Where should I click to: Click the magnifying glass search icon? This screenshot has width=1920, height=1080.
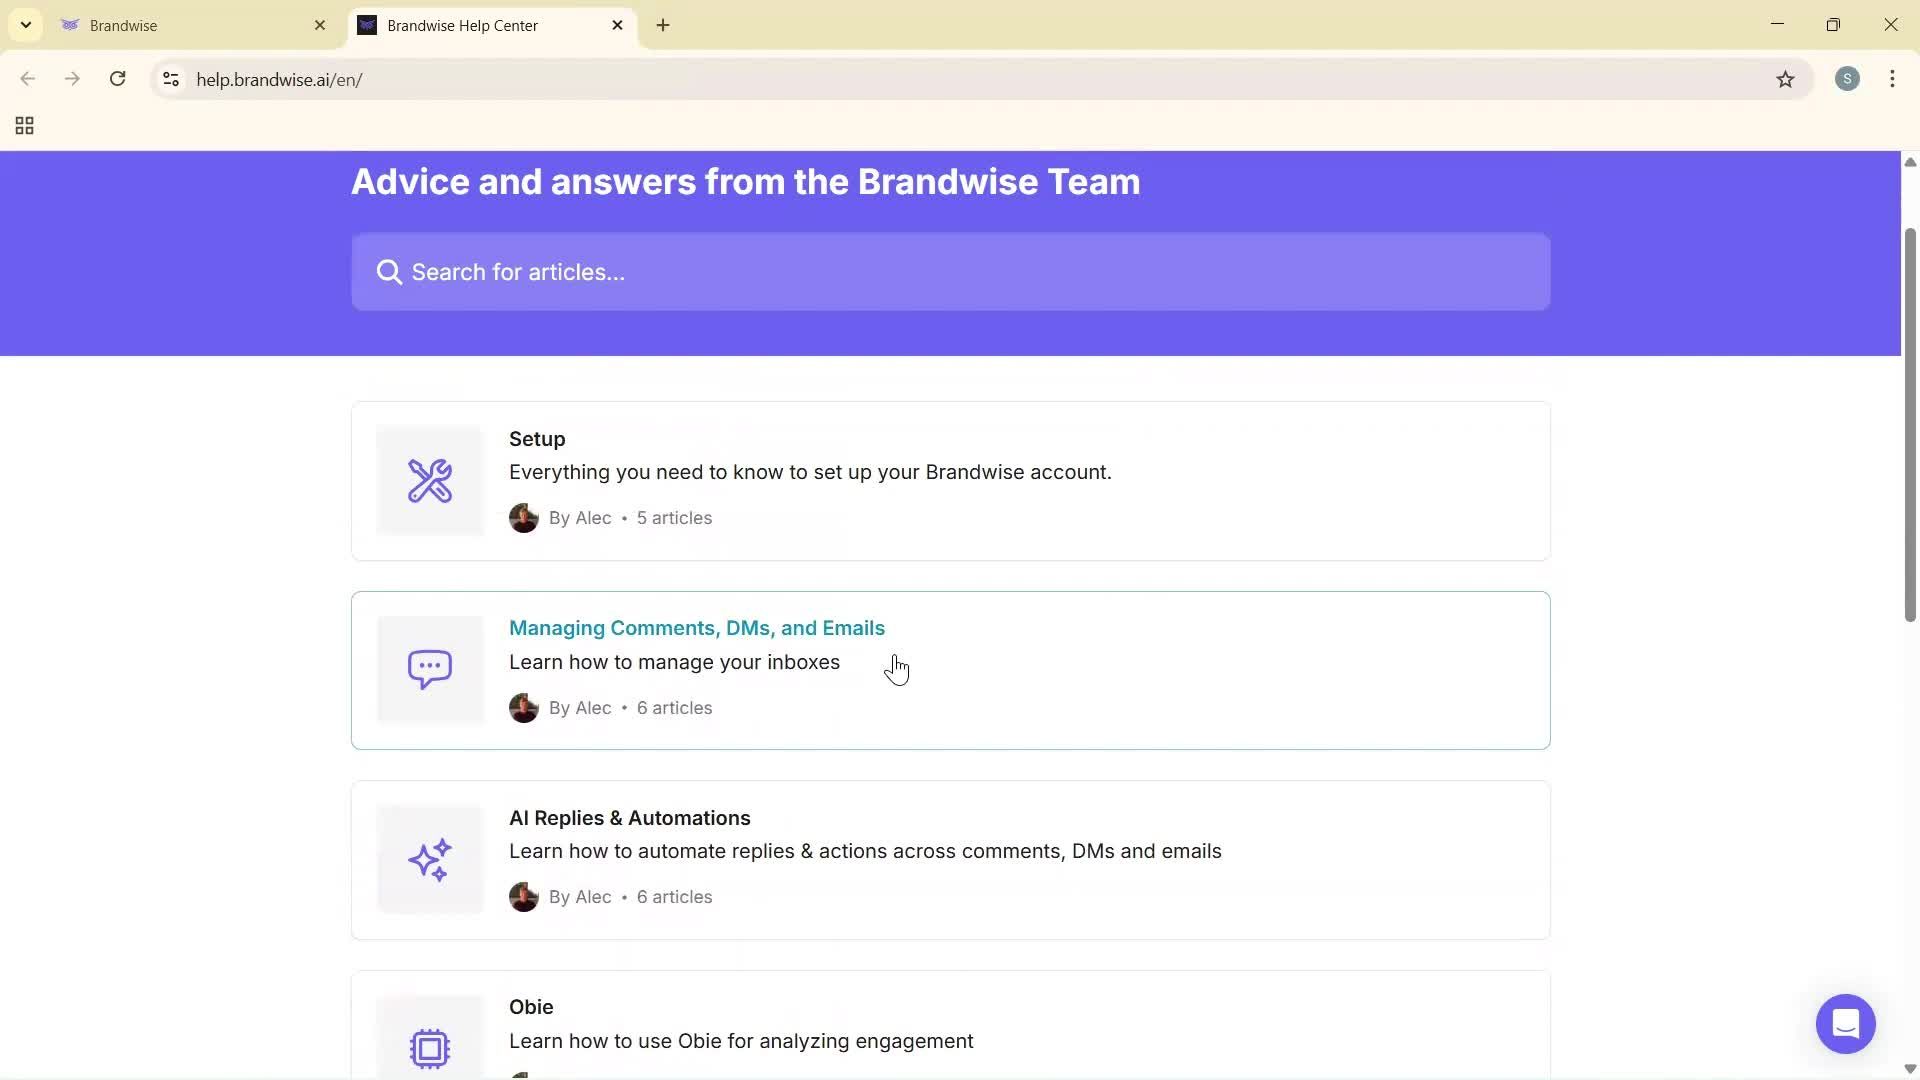click(x=388, y=271)
